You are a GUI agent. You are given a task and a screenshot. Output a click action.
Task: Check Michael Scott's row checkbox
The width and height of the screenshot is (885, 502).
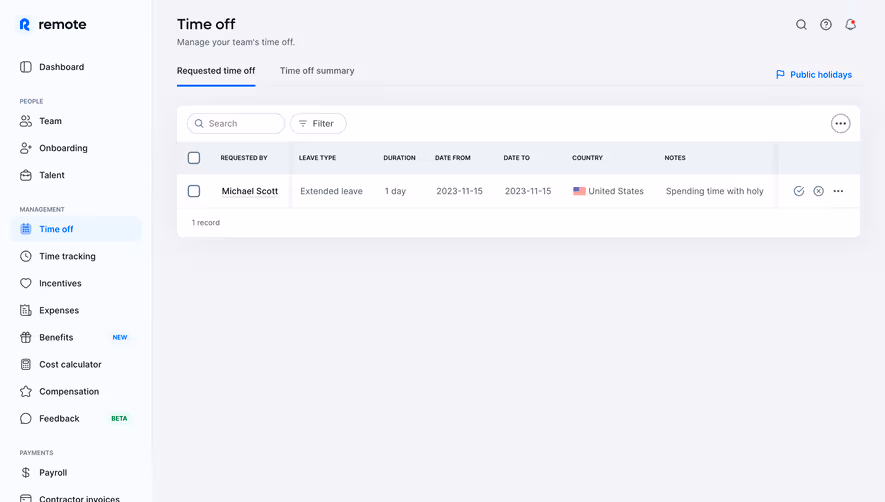[x=194, y=191]
